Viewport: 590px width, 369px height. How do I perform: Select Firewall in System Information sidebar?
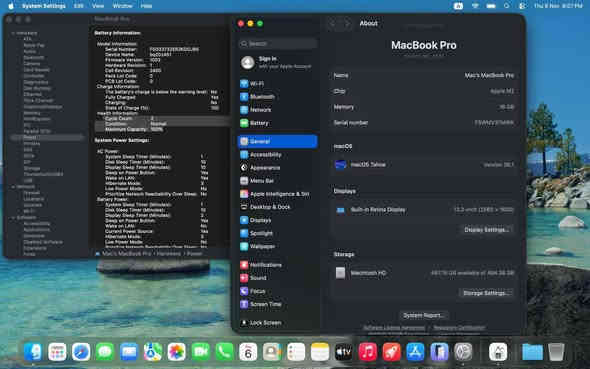pos(32,193)
